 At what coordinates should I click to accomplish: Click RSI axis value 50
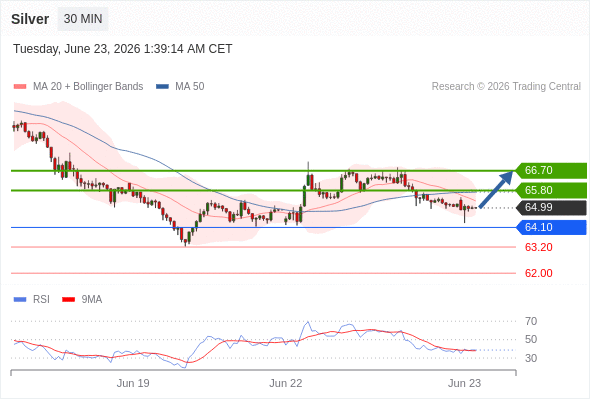pos(531,339)
